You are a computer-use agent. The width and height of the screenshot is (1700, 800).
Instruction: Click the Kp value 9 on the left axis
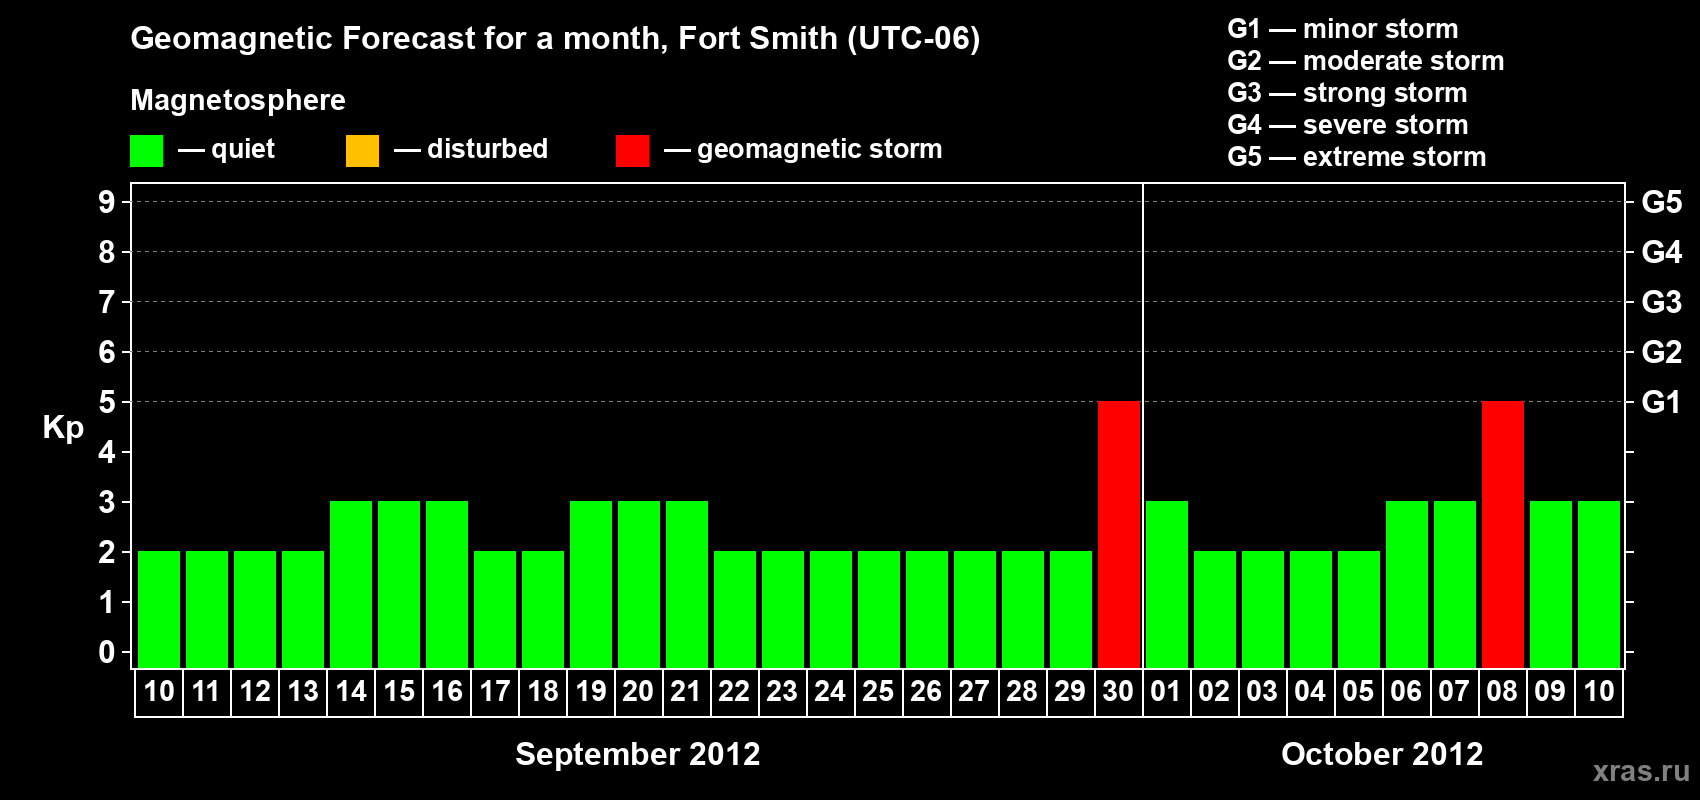(x=107, y=202)
